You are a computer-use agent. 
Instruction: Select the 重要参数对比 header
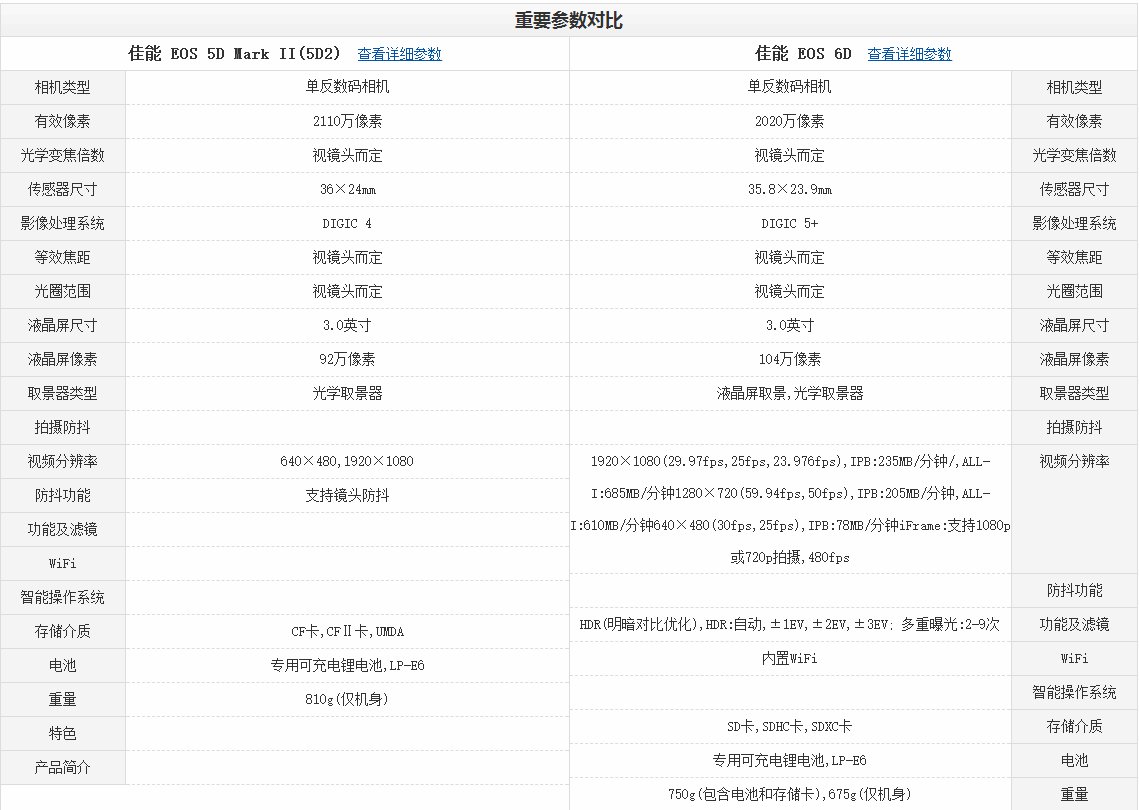tap(568, 17)
